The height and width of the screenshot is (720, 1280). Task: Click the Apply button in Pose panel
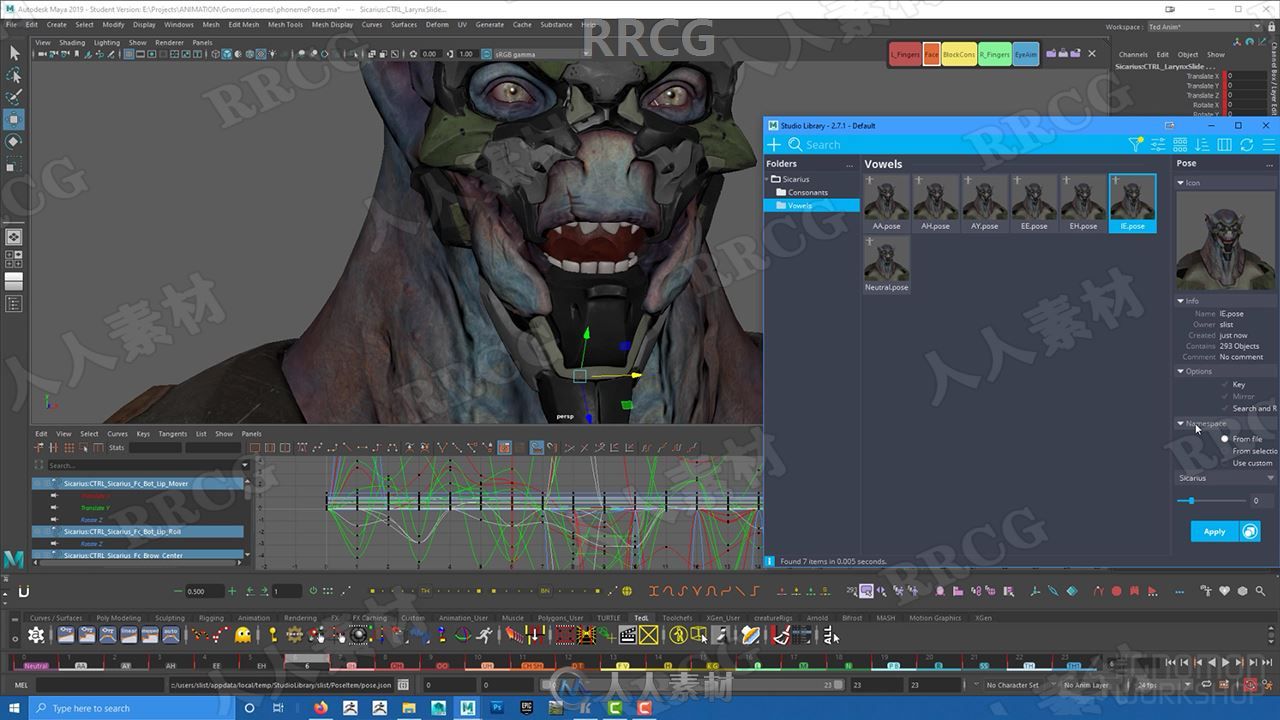coord(1214,531)
